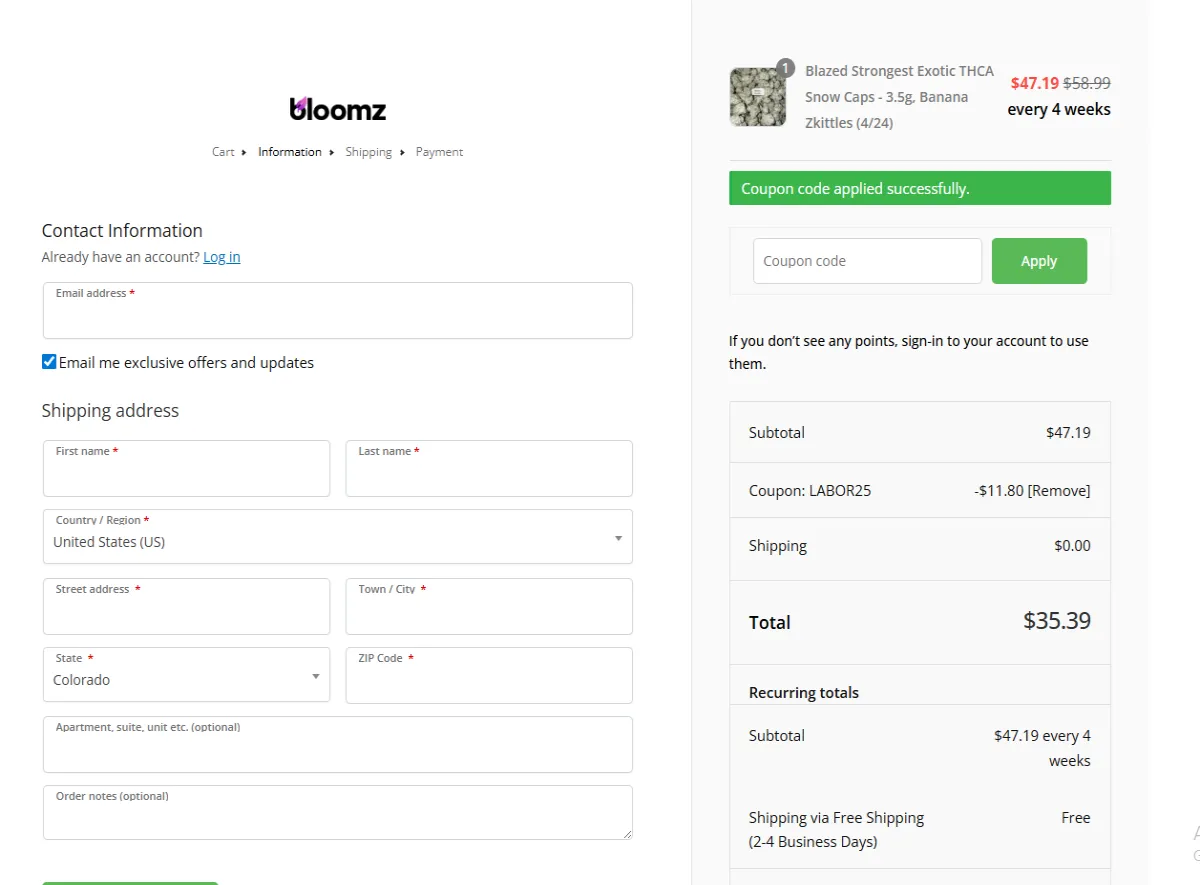
Task: Open the Country / Region dropdown
Action: pos(337,538)
